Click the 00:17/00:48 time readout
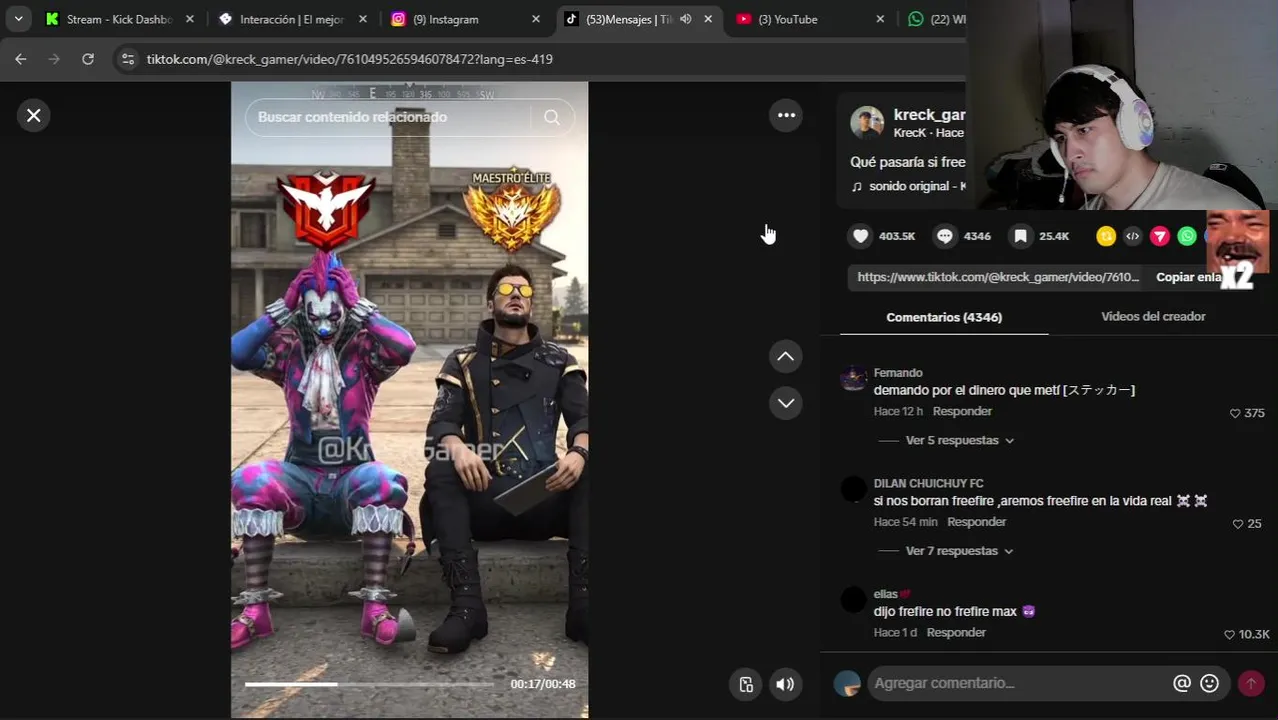This screenshot has height=720, width=1278. (x=543, y=684)
